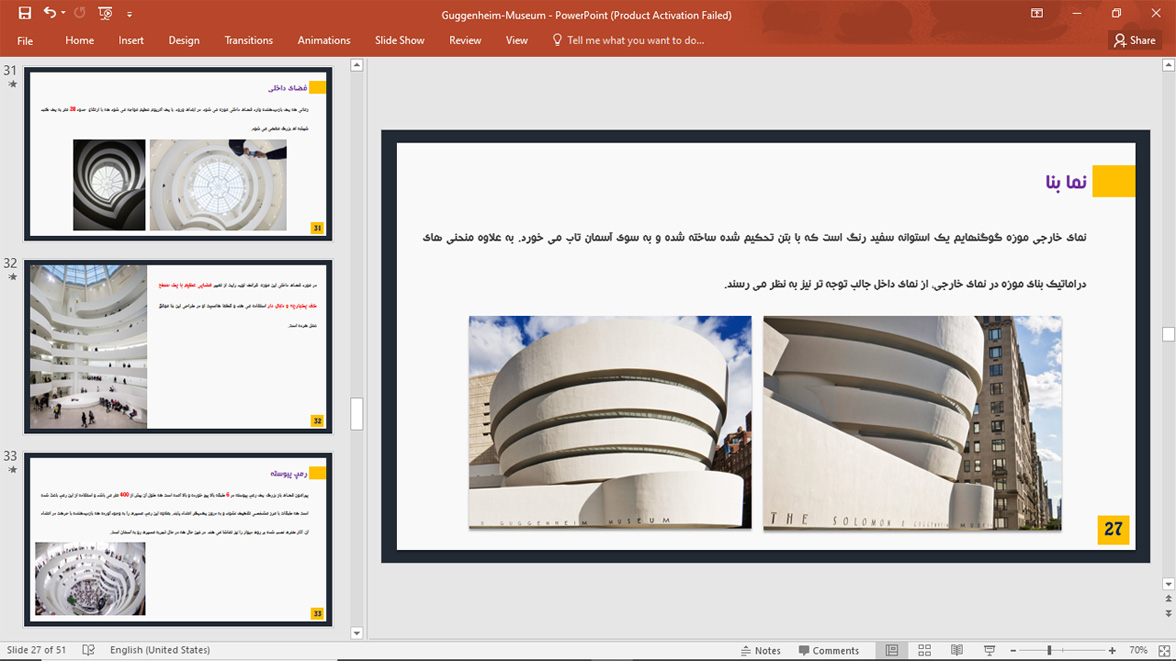The image size is (1176, 661).
Task: Click the main editing area scroll up arrow
Action: (1168, 65)
